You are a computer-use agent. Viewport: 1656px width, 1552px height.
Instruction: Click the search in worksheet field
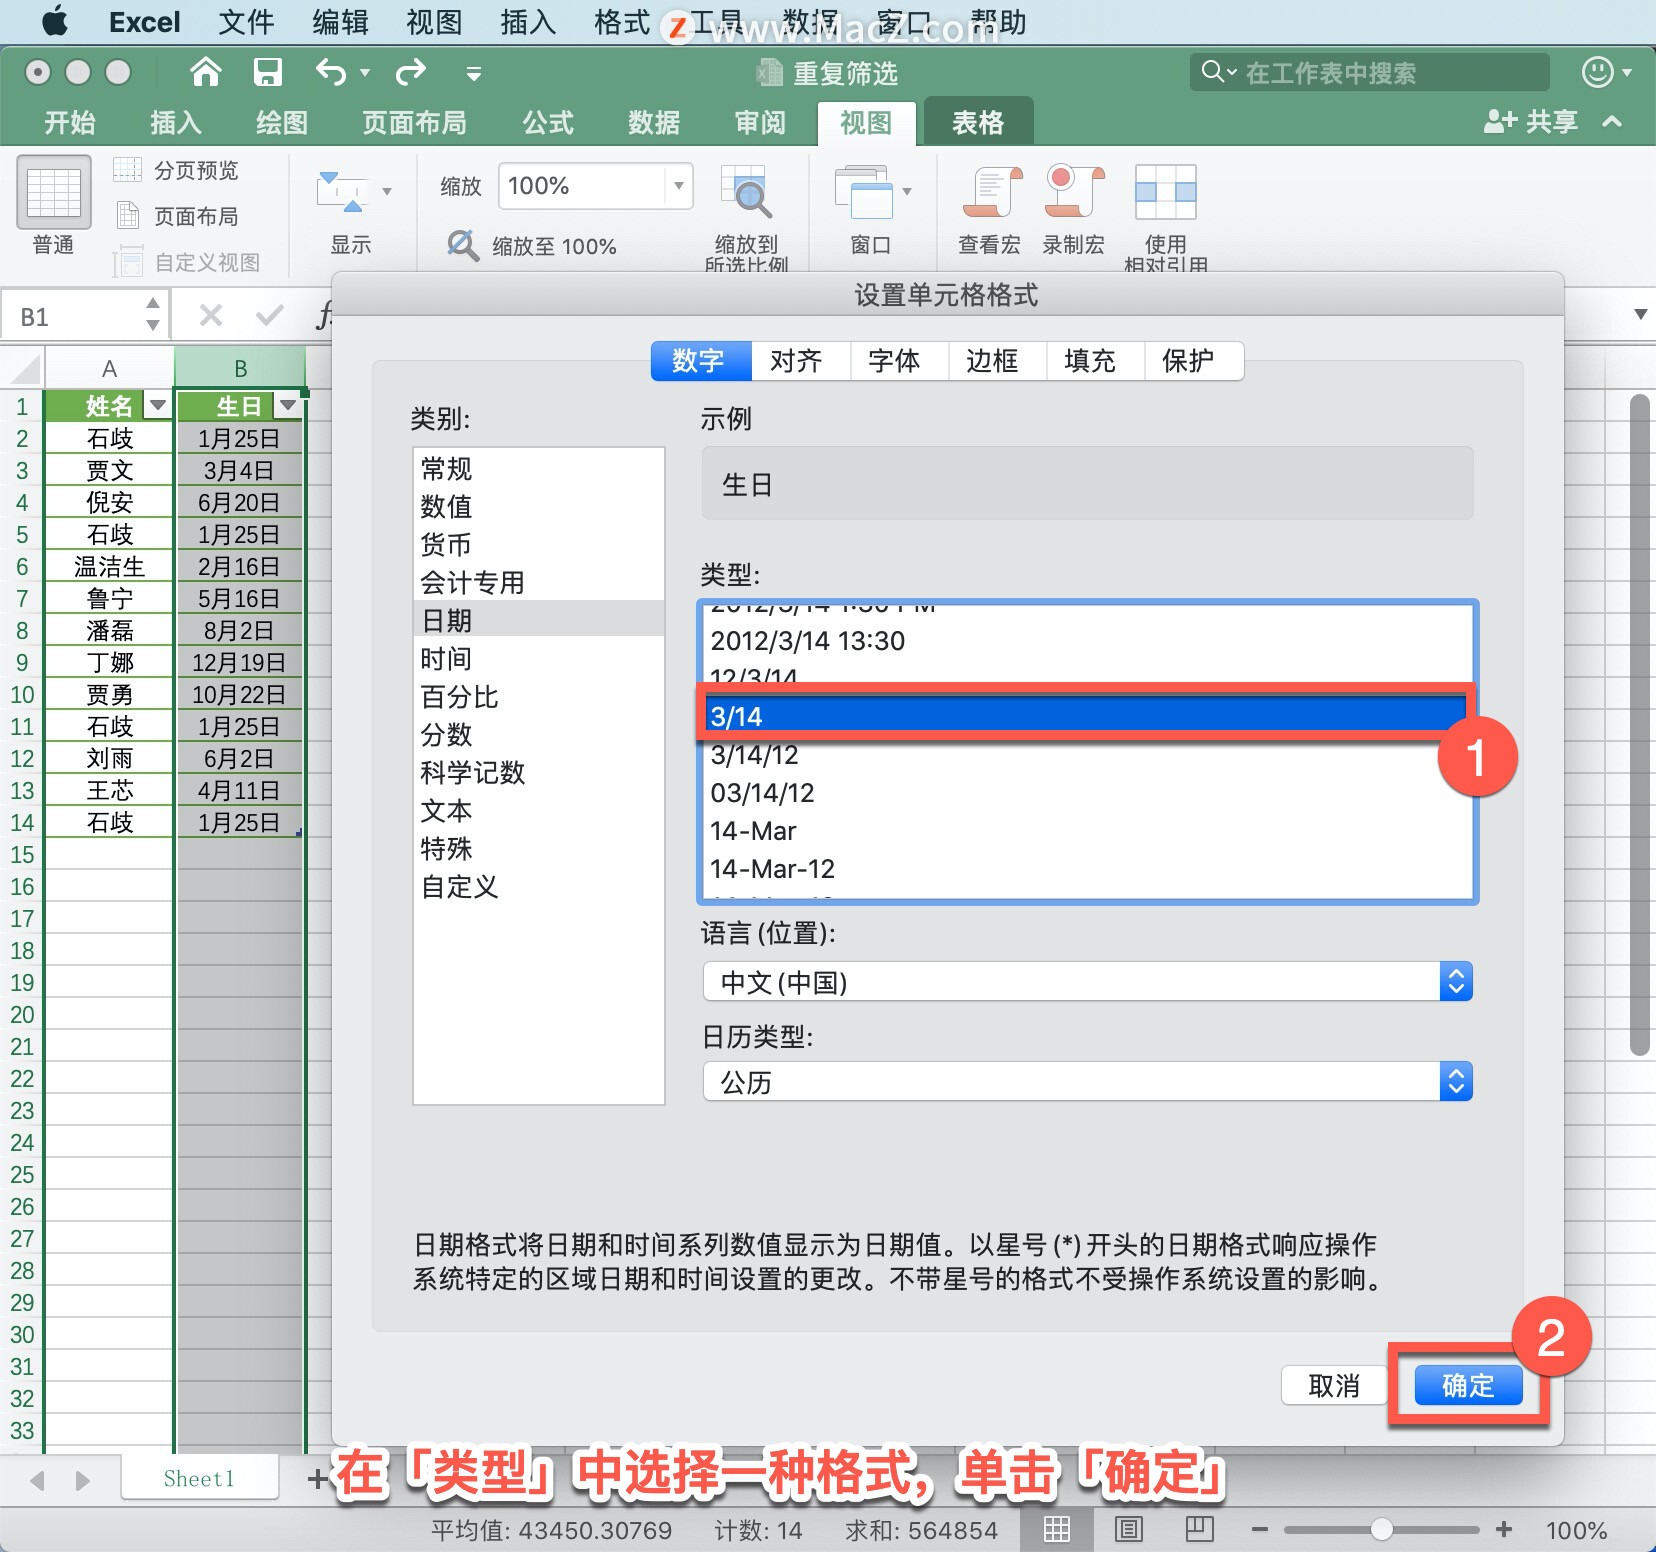click(1370, 72)
